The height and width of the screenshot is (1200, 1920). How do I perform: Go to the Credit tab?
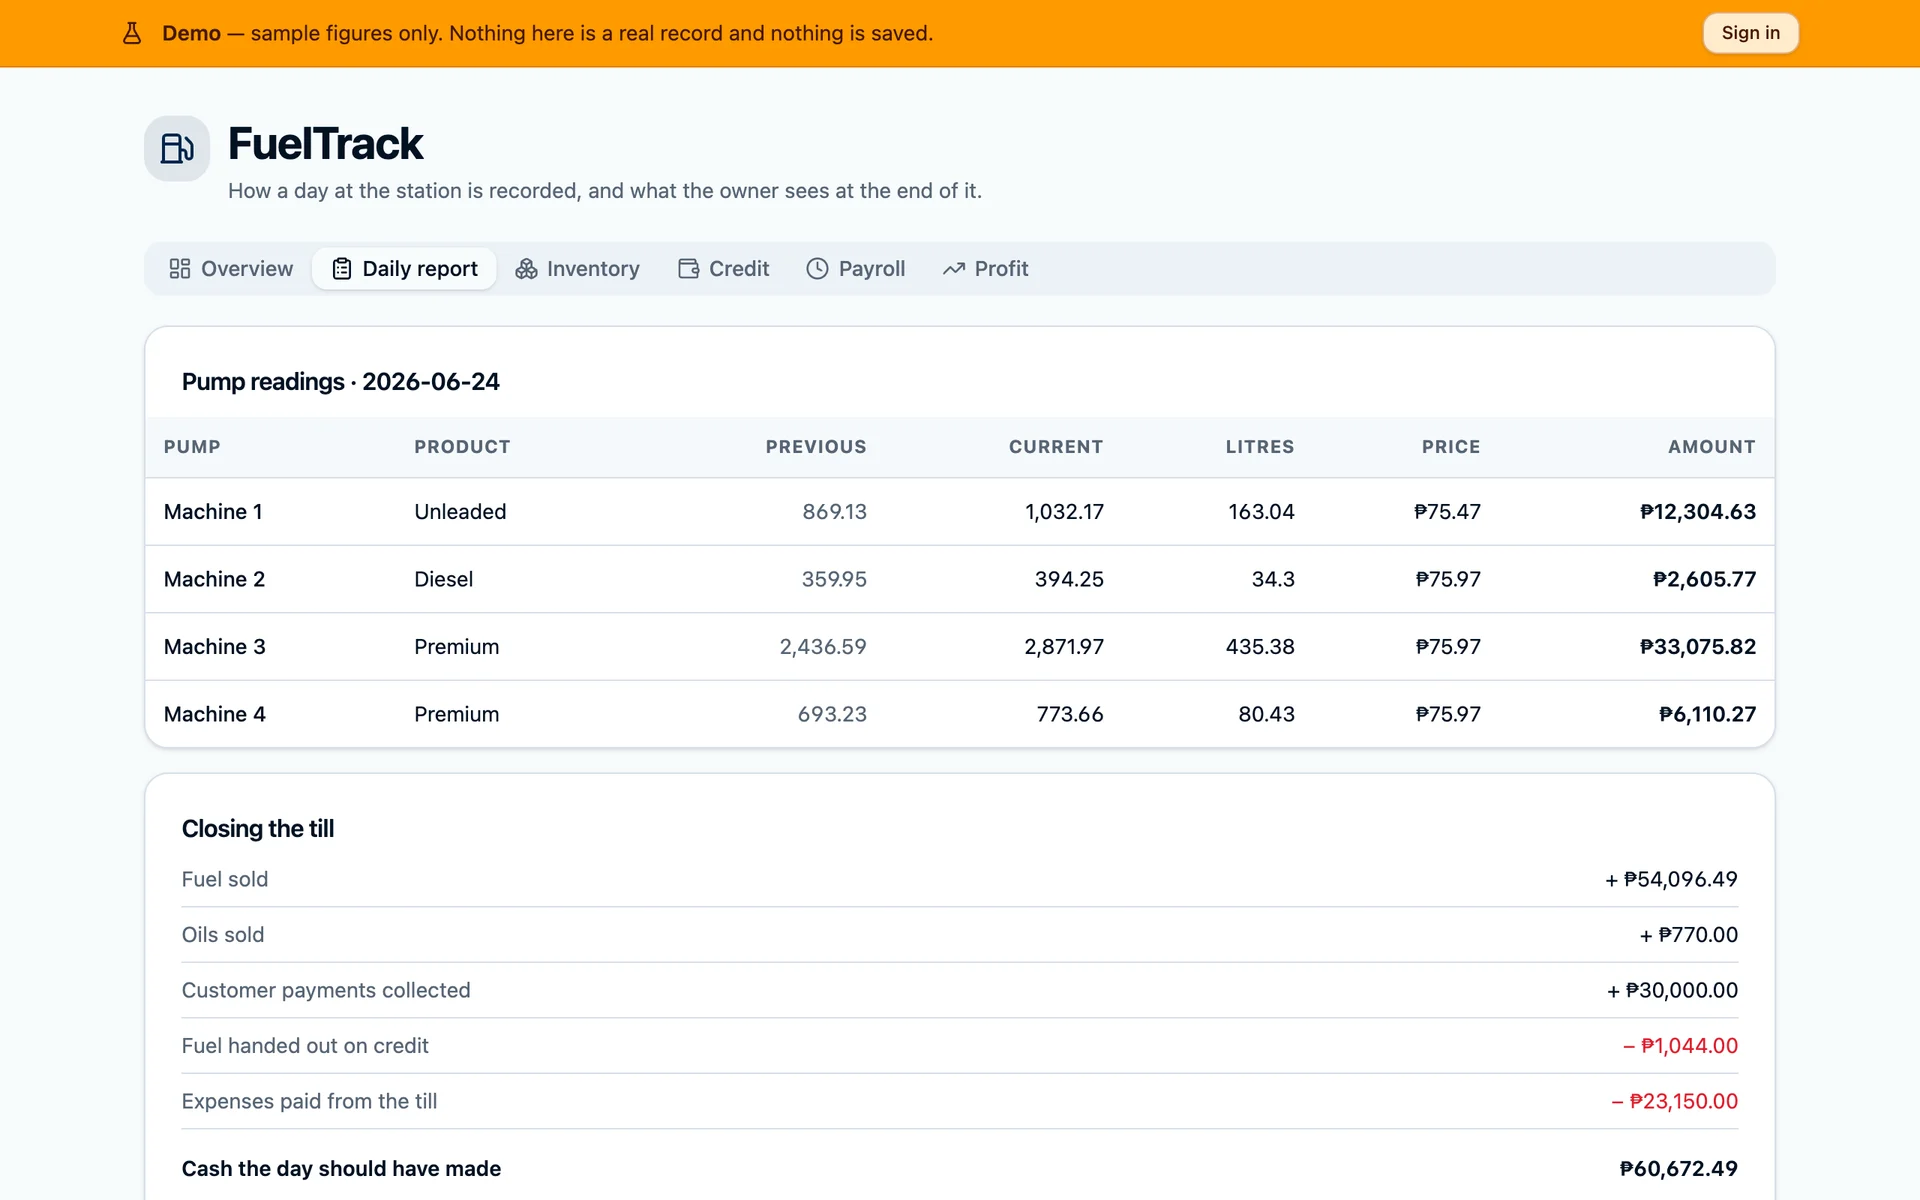coord(724,269)
